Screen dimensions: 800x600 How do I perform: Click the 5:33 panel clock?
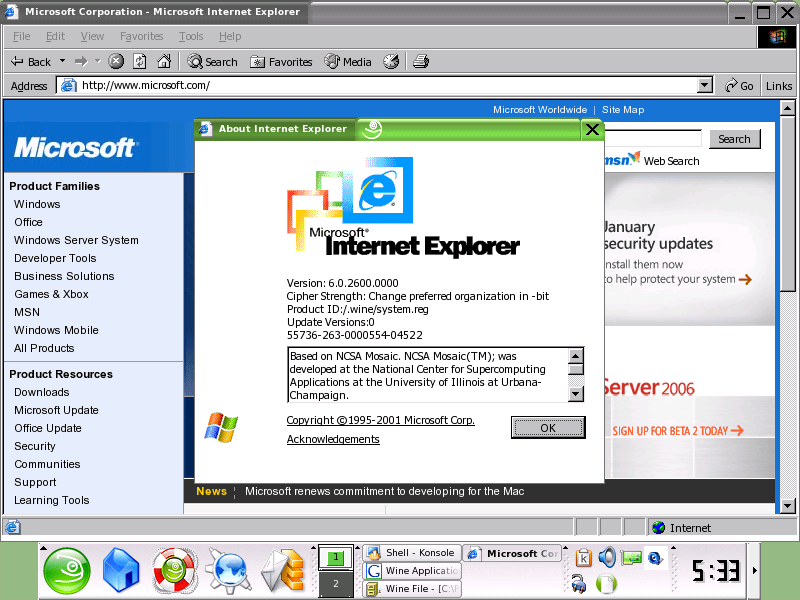715,570
